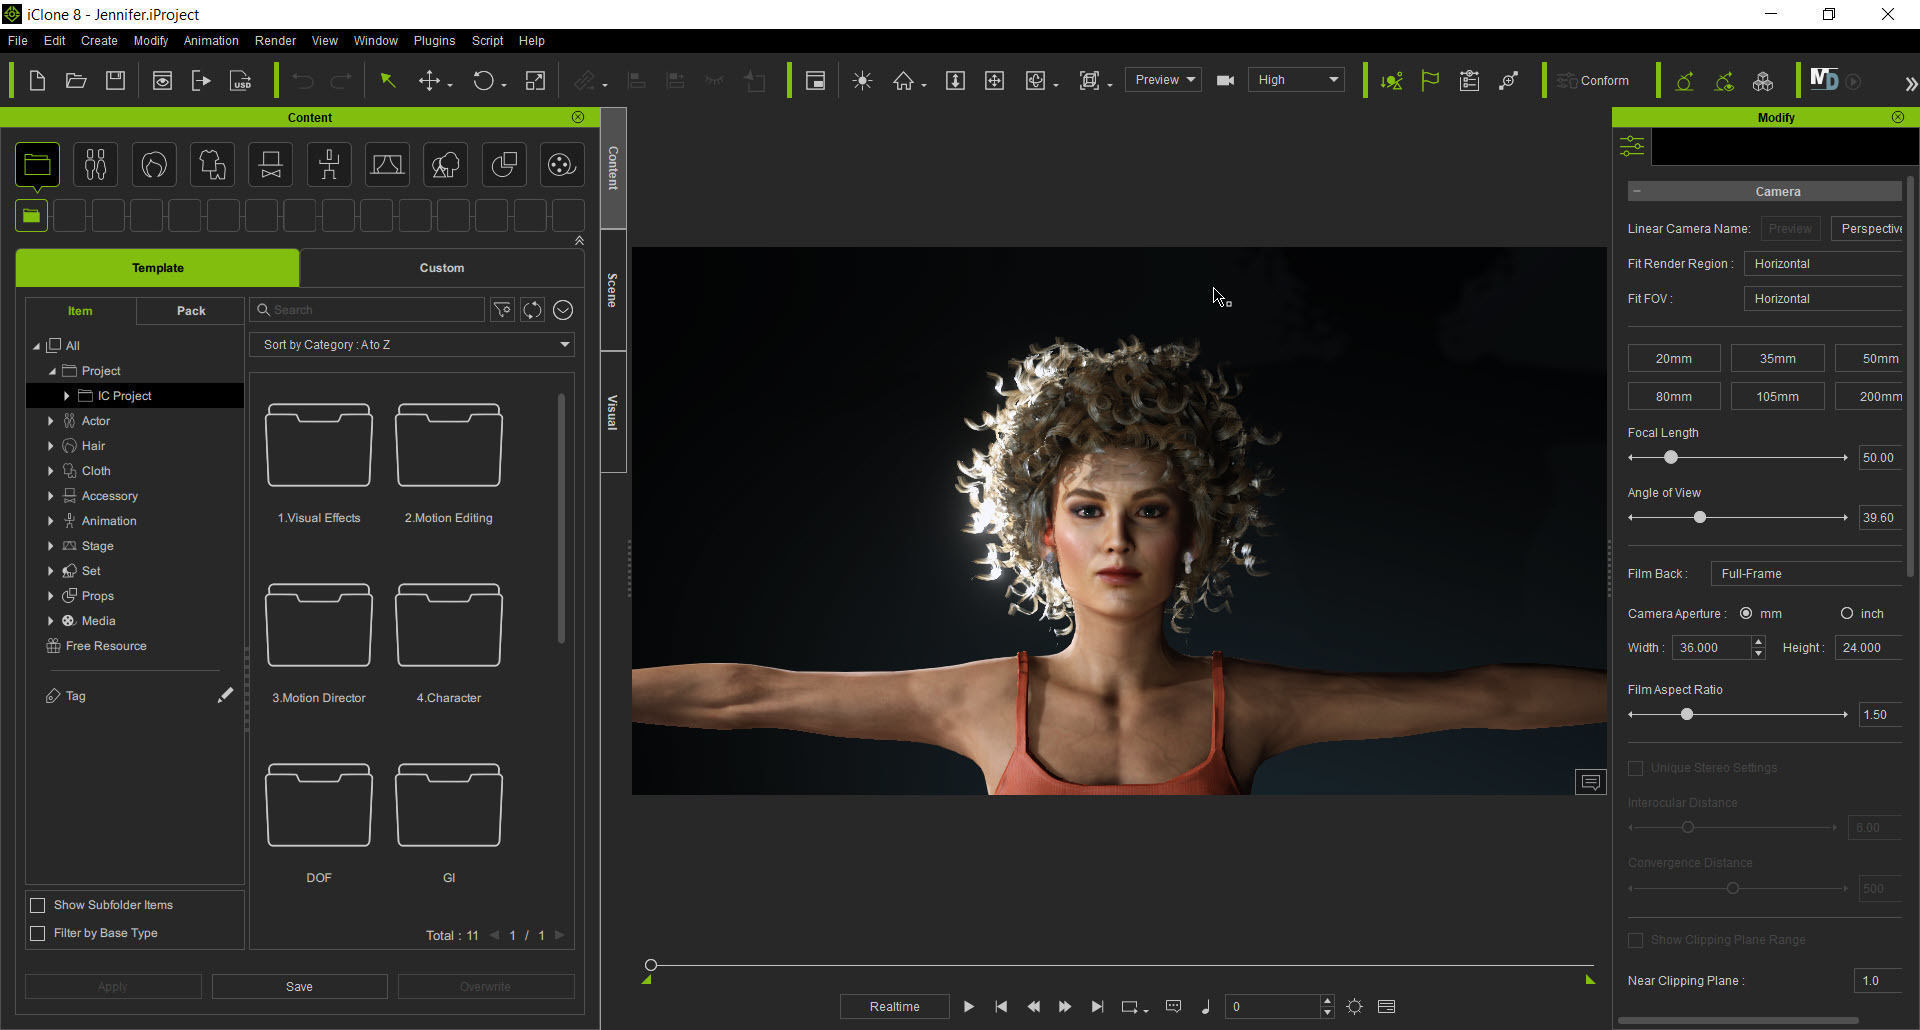The width and height of the screenshot is (1920, 1030).
Task: Open the Media reel category icon
Action: [x=562, y=165]
